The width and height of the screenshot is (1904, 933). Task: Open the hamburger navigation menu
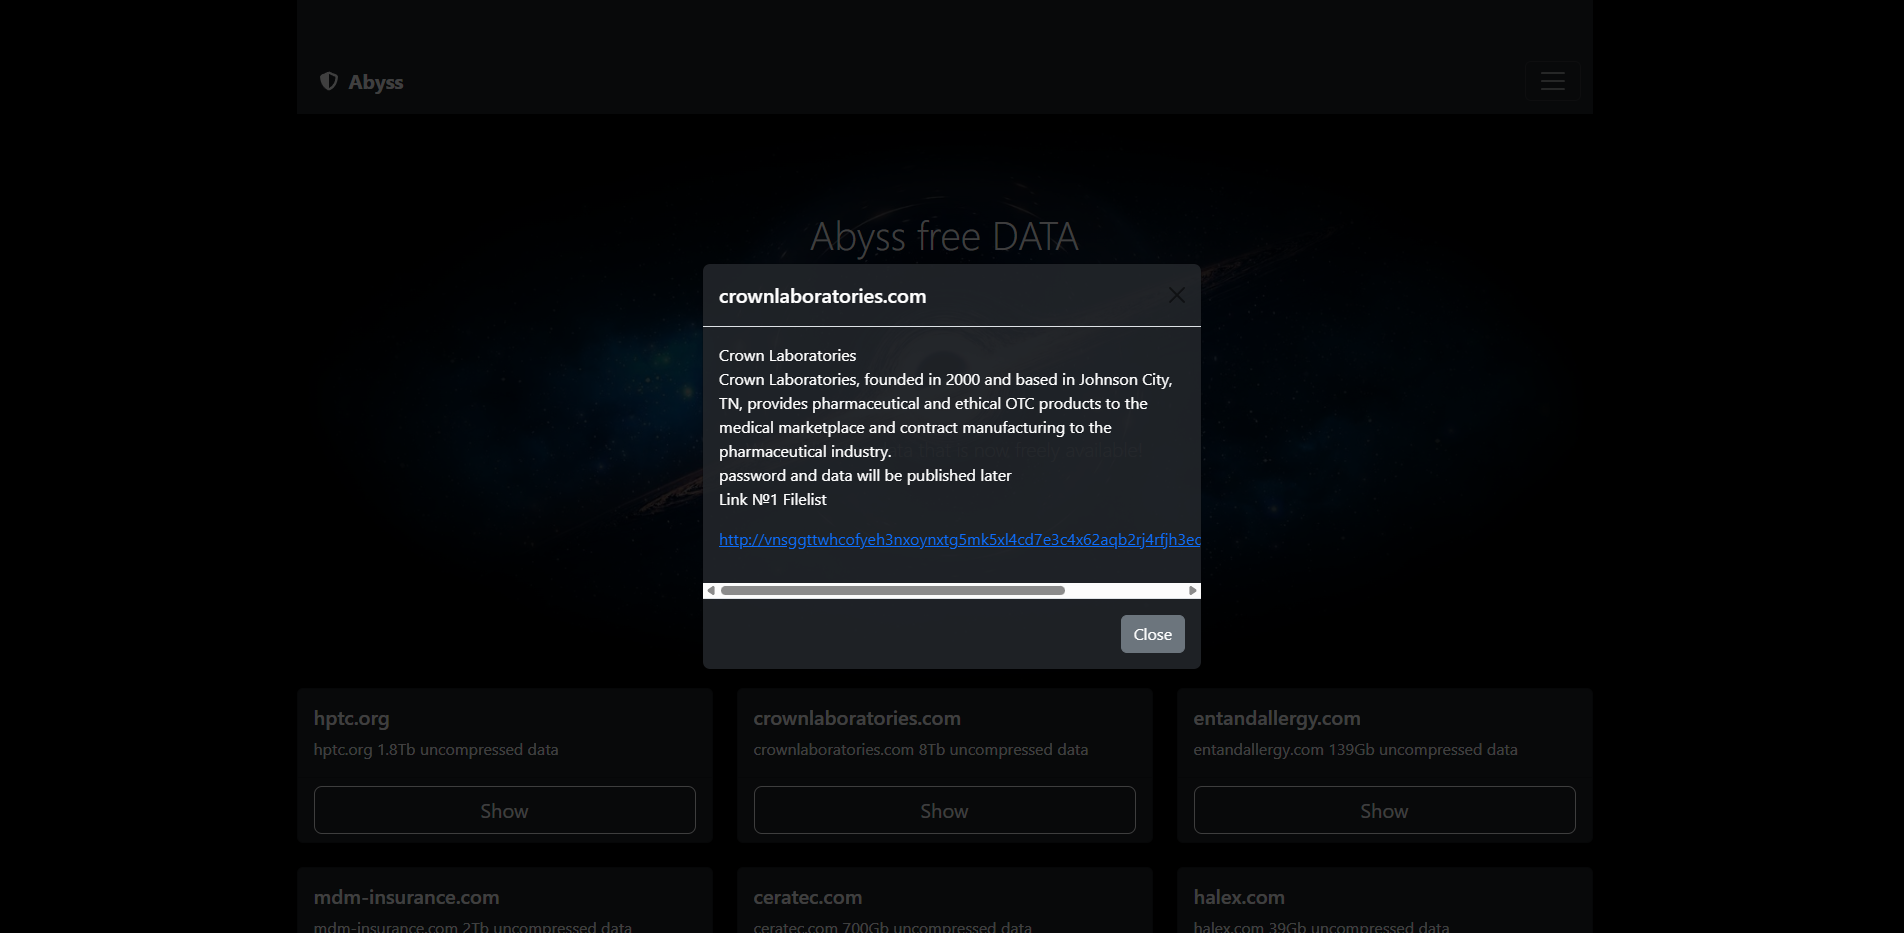tap(1552, 81)
